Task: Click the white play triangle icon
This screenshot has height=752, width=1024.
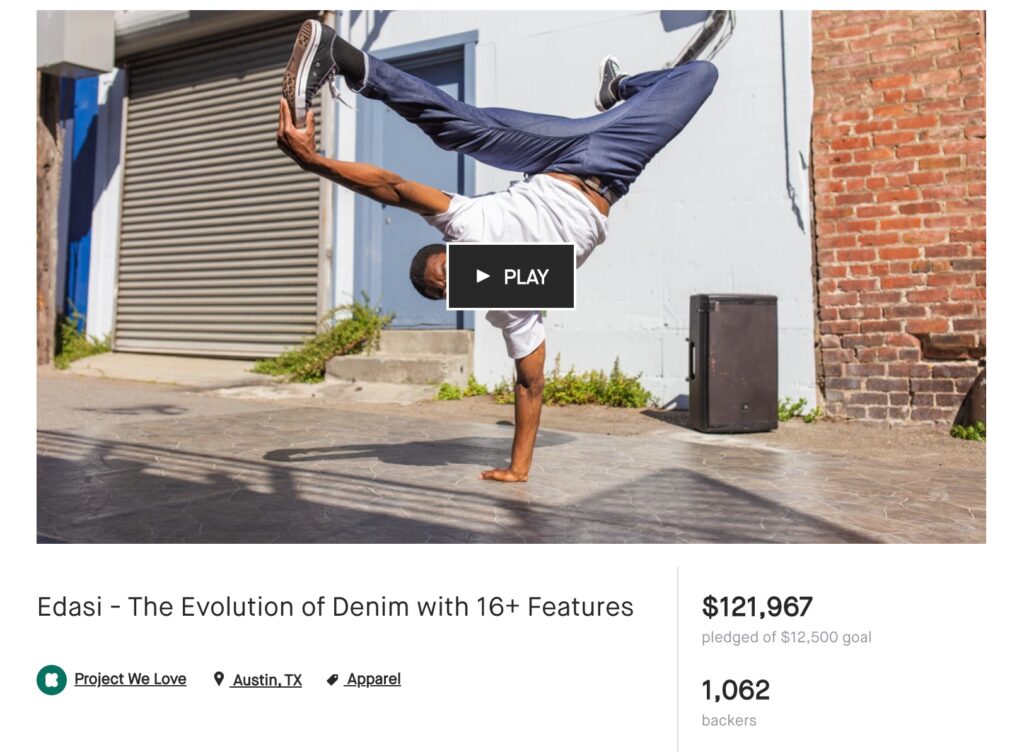Action: [x=483, y=276]
